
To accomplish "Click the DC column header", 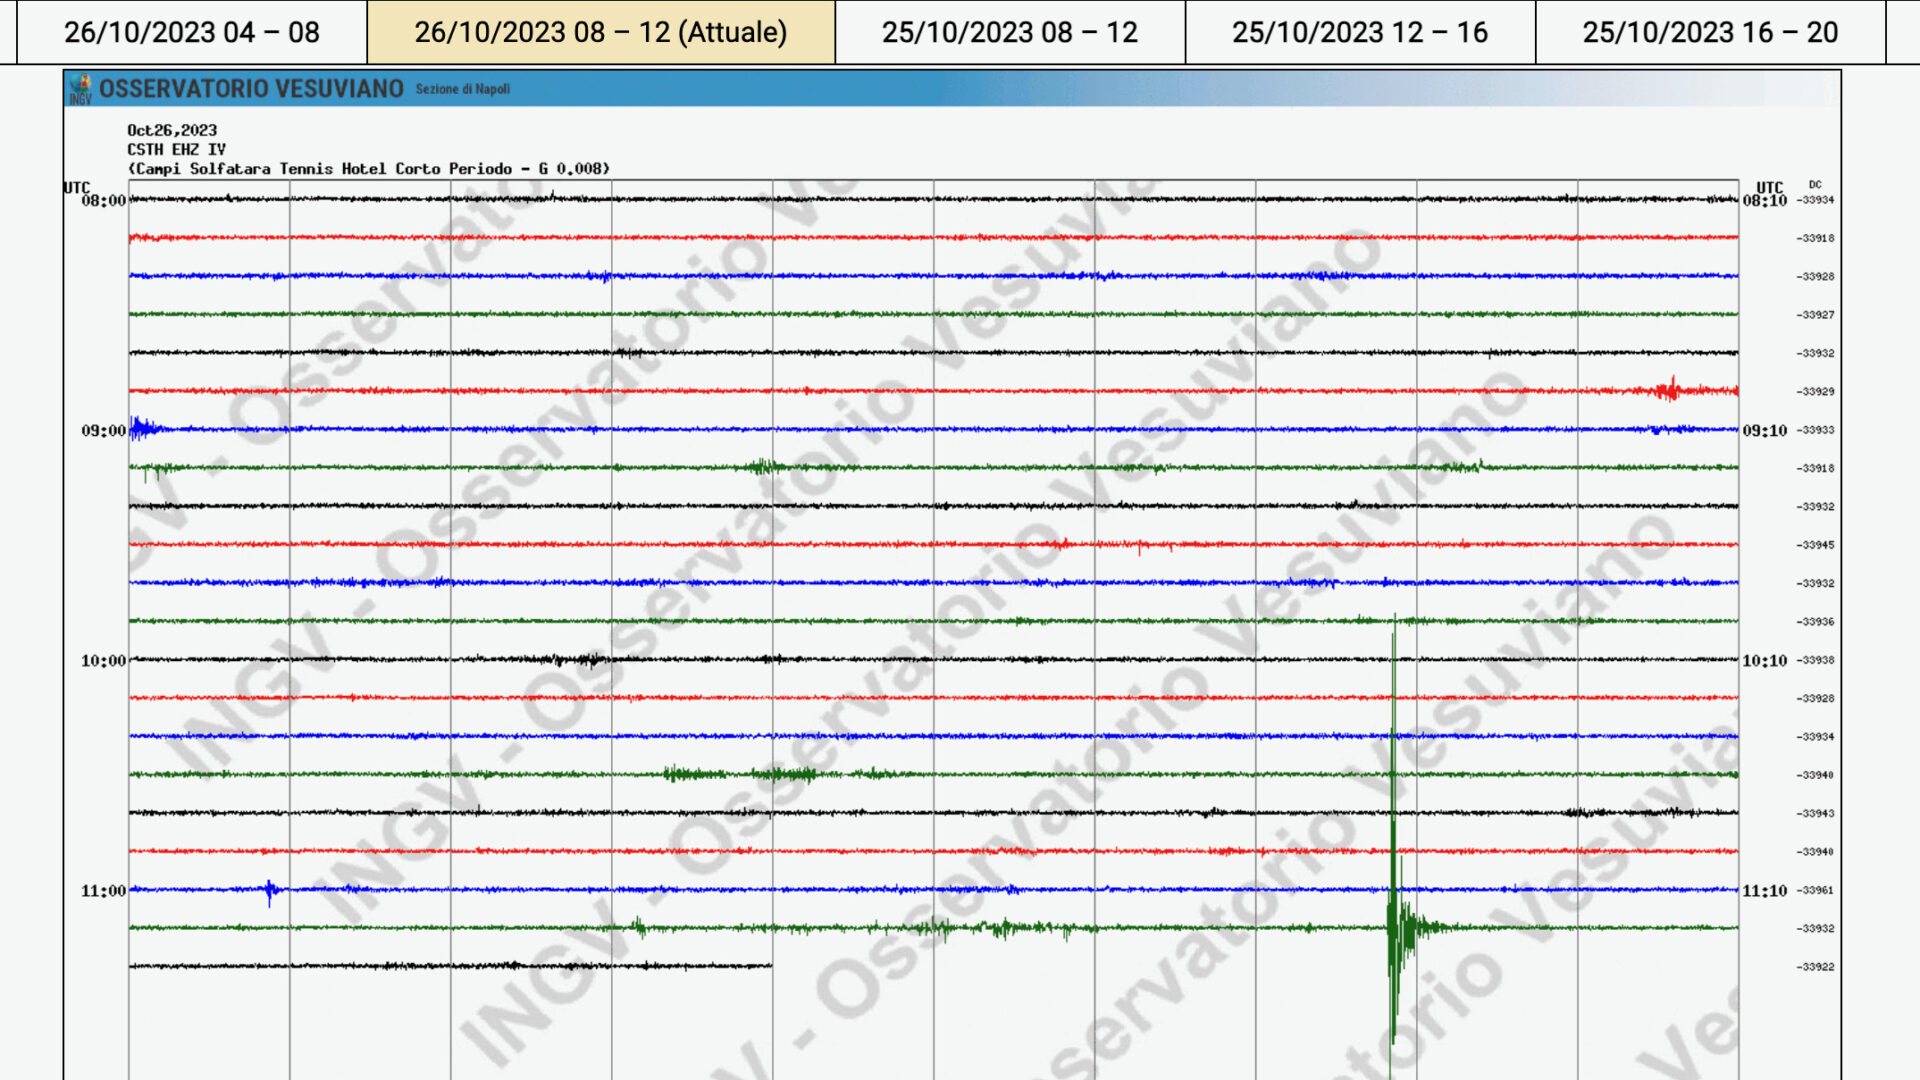I will (1815, 184).
